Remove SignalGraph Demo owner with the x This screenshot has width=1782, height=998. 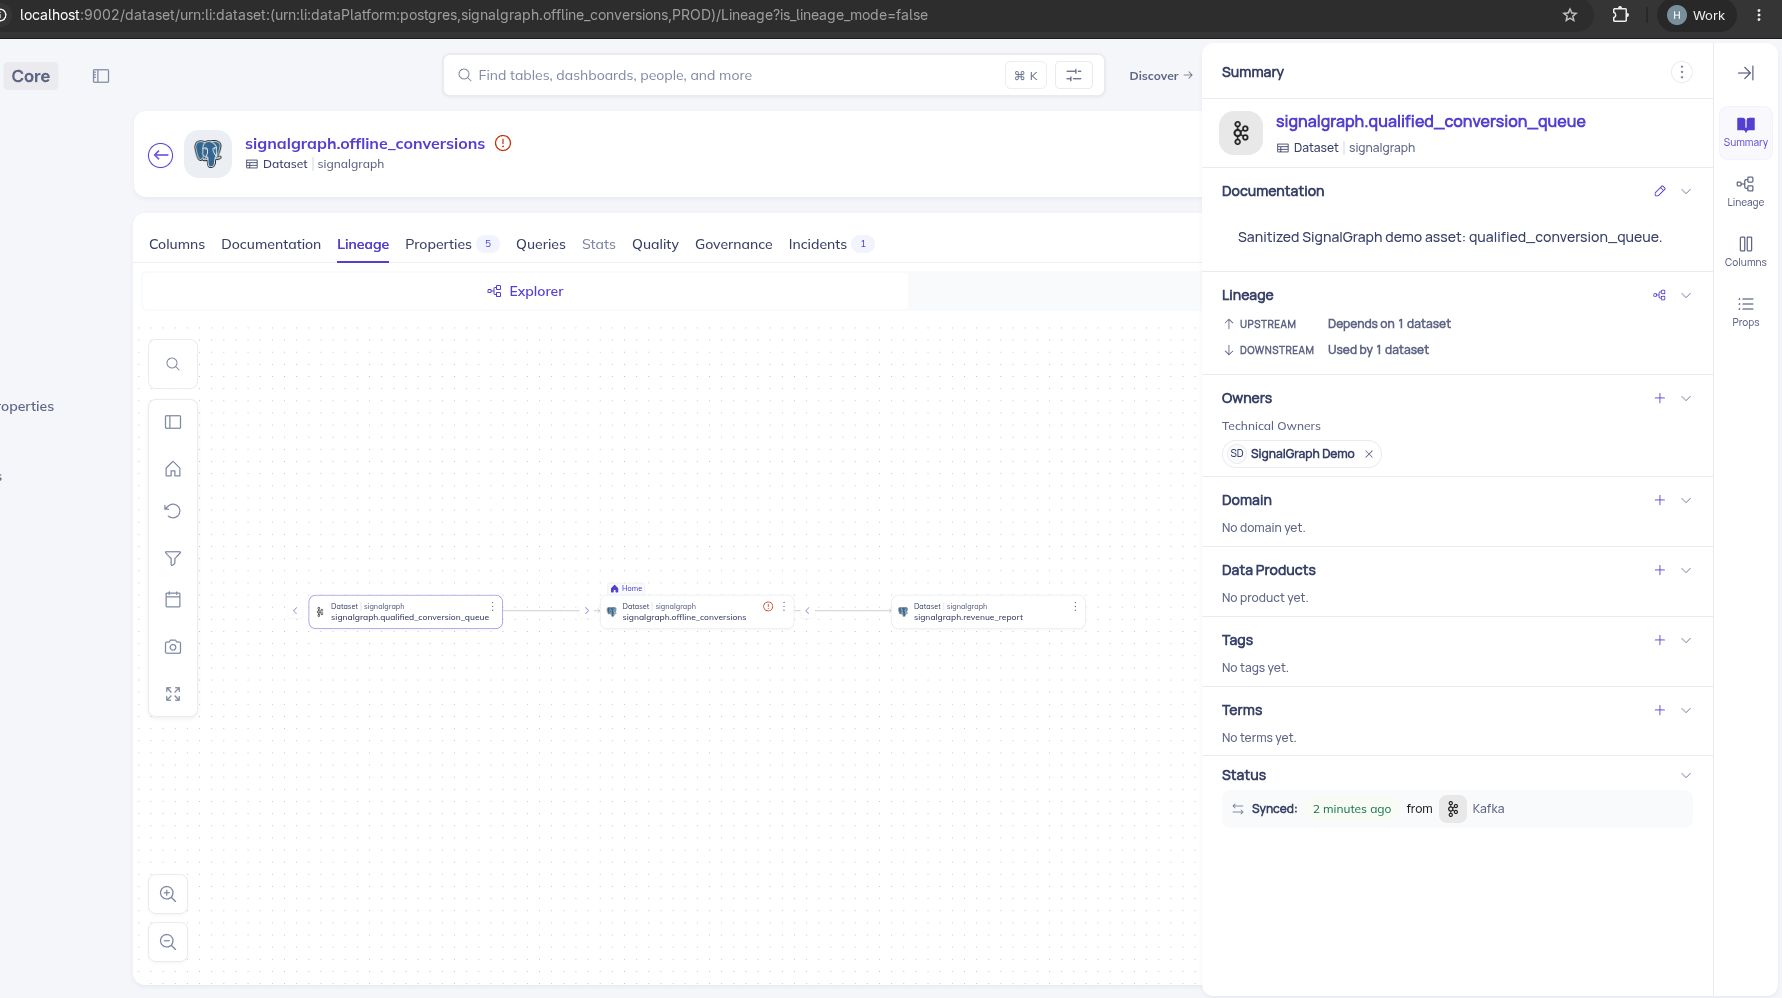pos(1369,454)
